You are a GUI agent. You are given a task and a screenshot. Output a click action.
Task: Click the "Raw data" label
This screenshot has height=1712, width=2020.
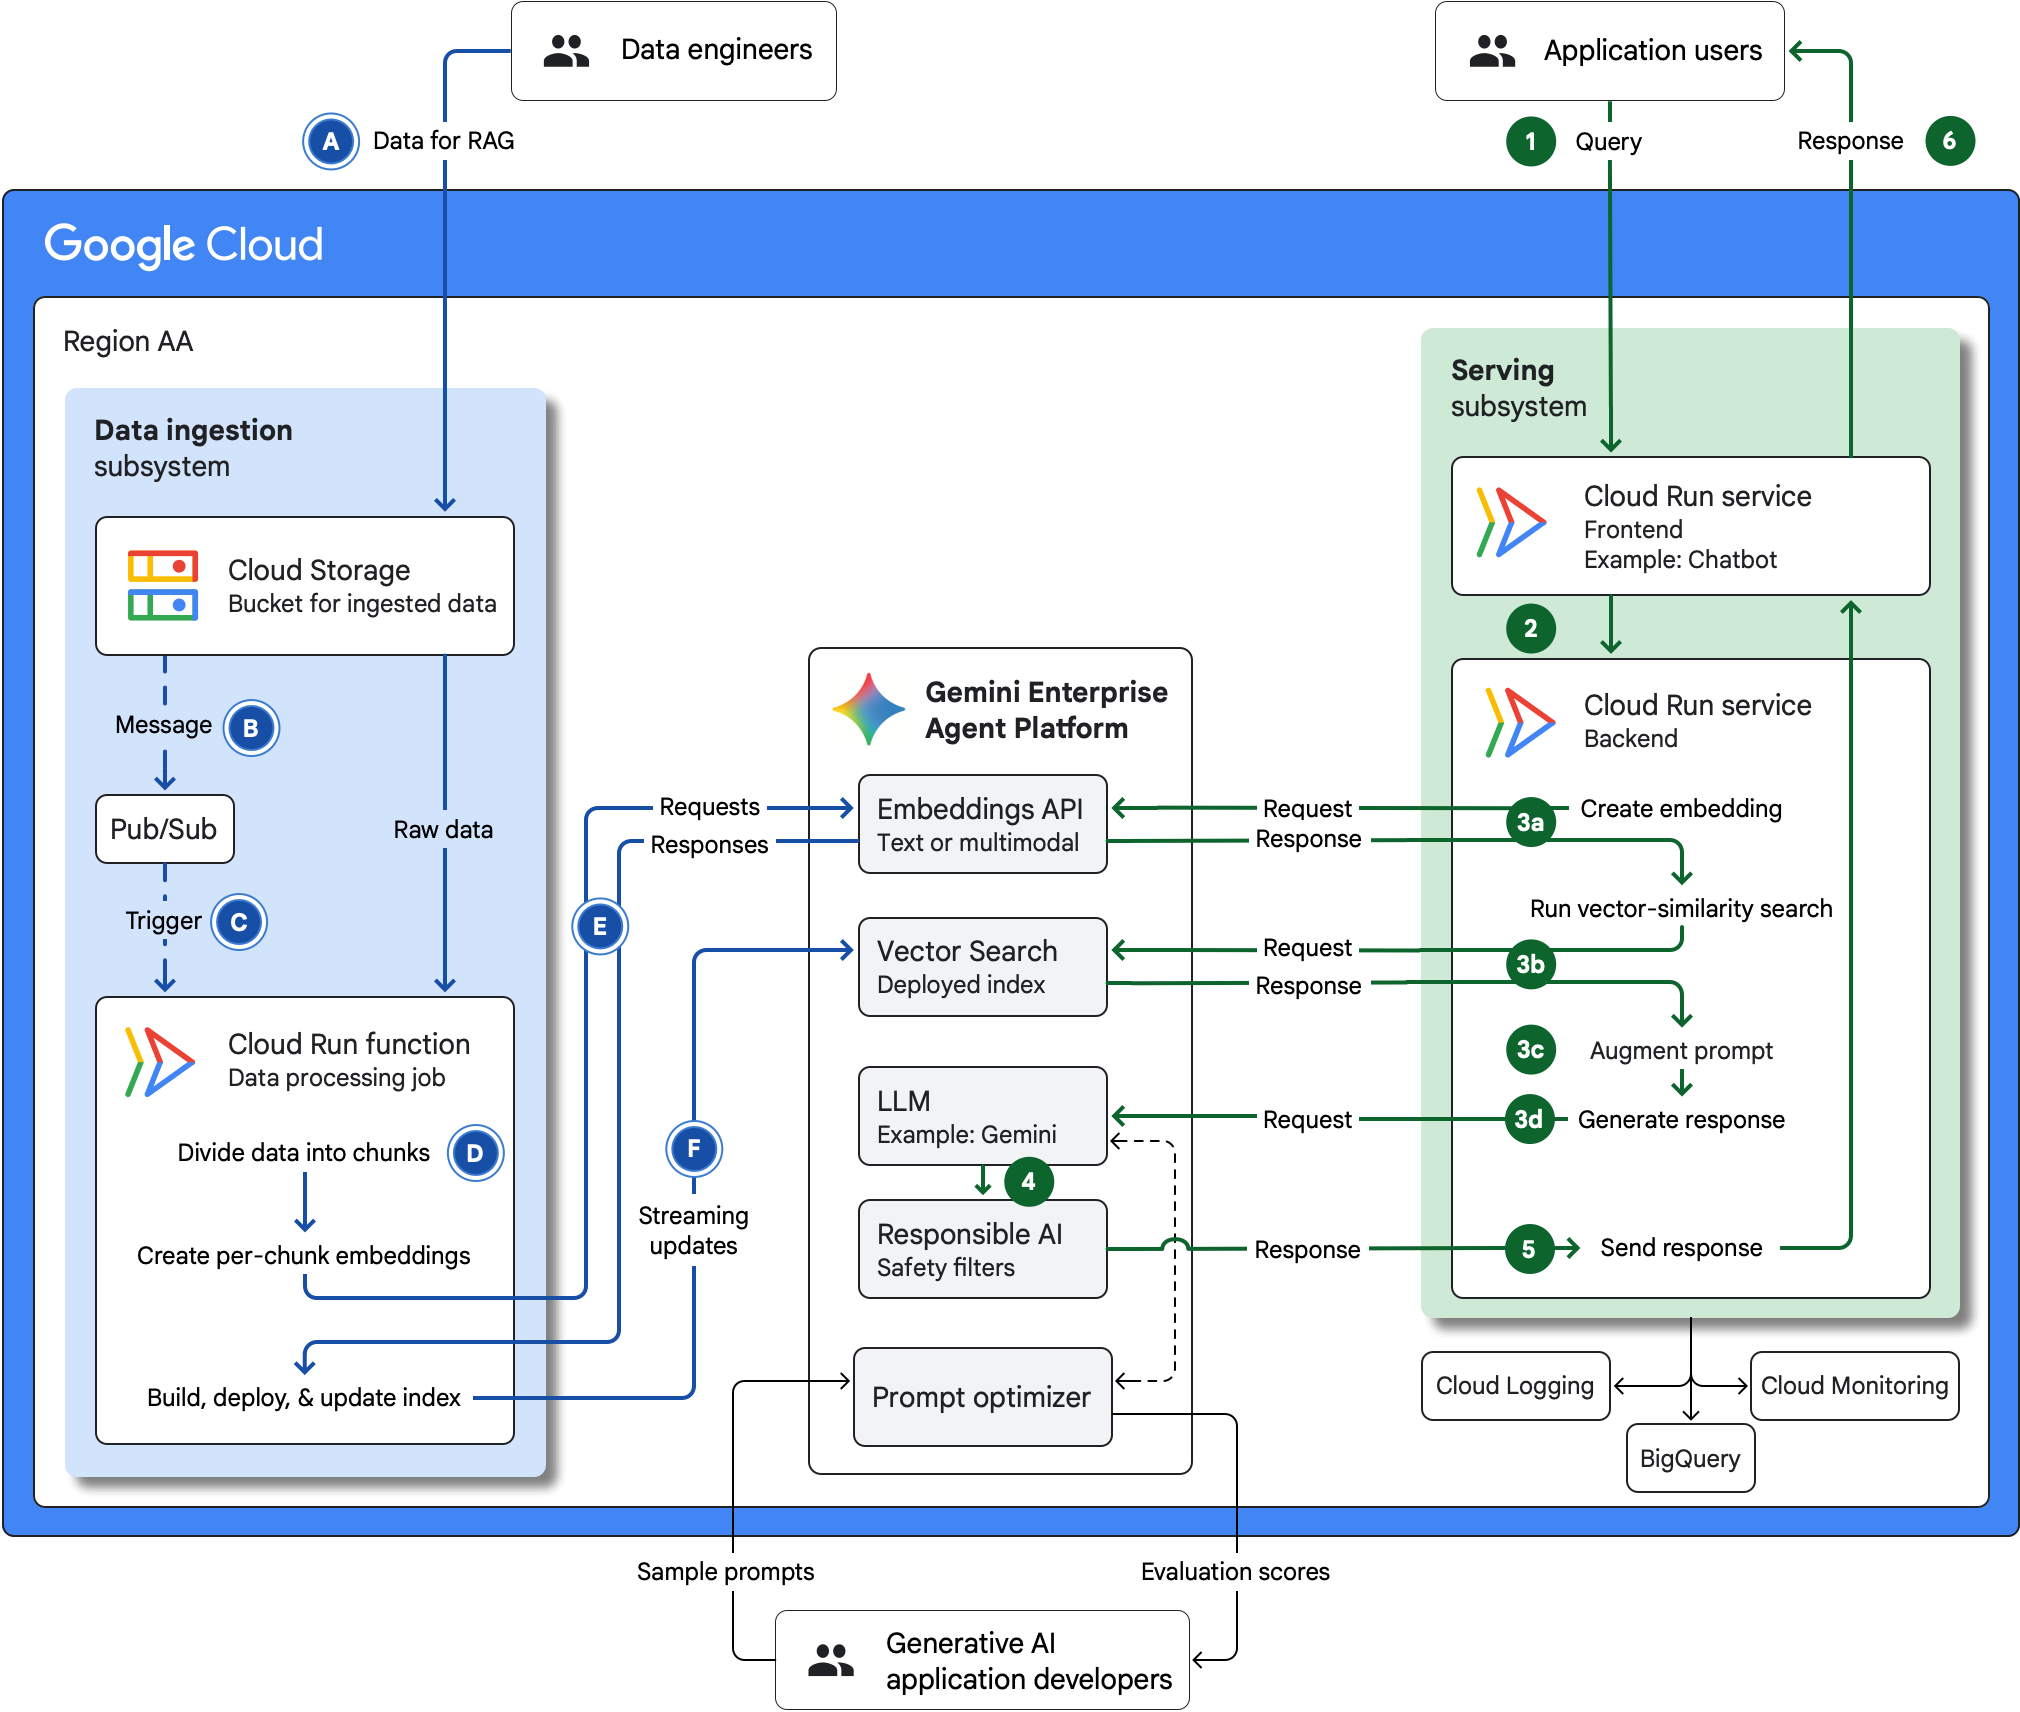click(443, 830)
